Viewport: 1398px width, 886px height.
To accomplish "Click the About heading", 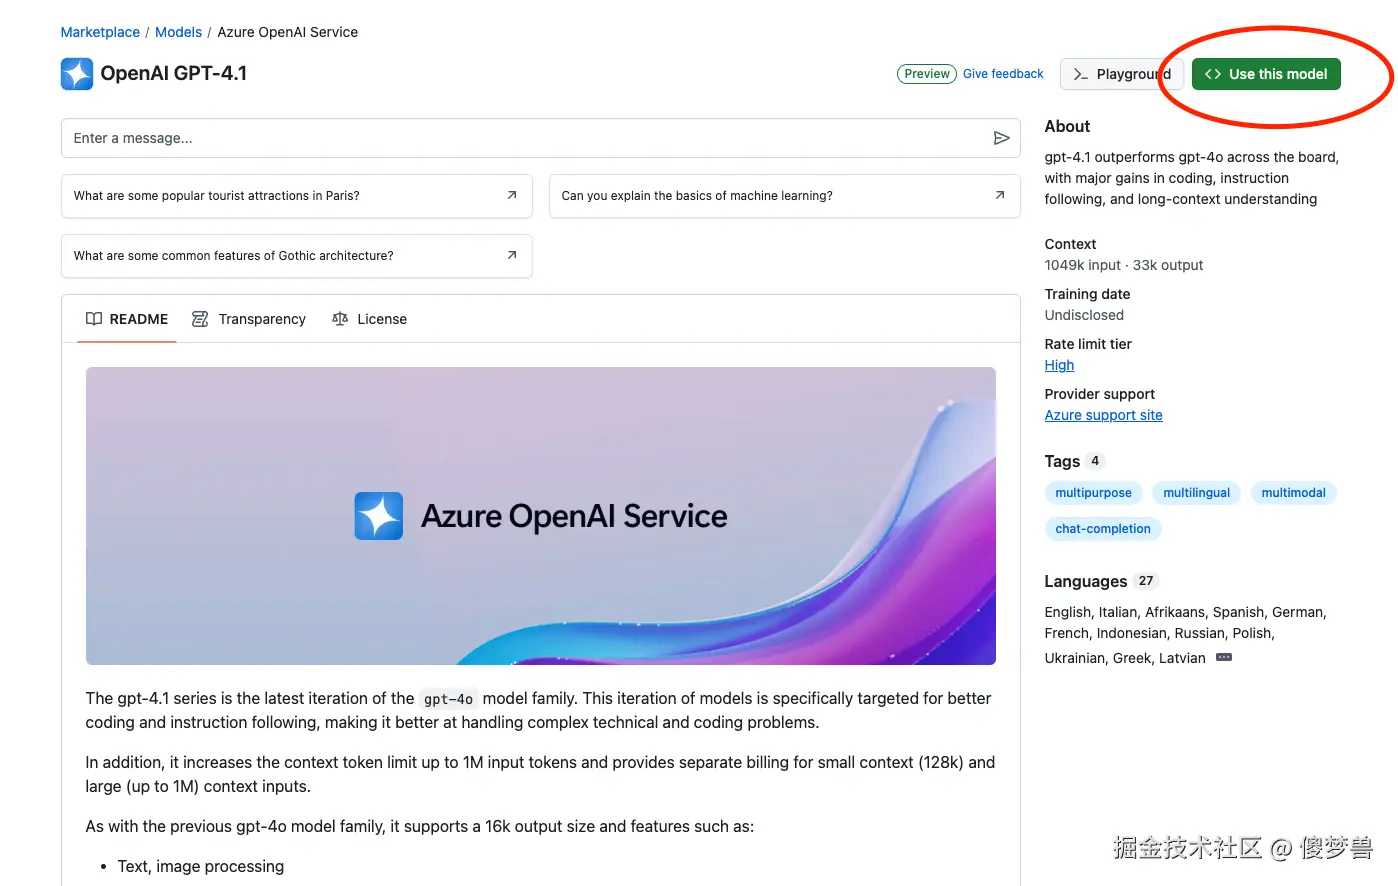I will pyautogui.click(x=1067, y=126).
